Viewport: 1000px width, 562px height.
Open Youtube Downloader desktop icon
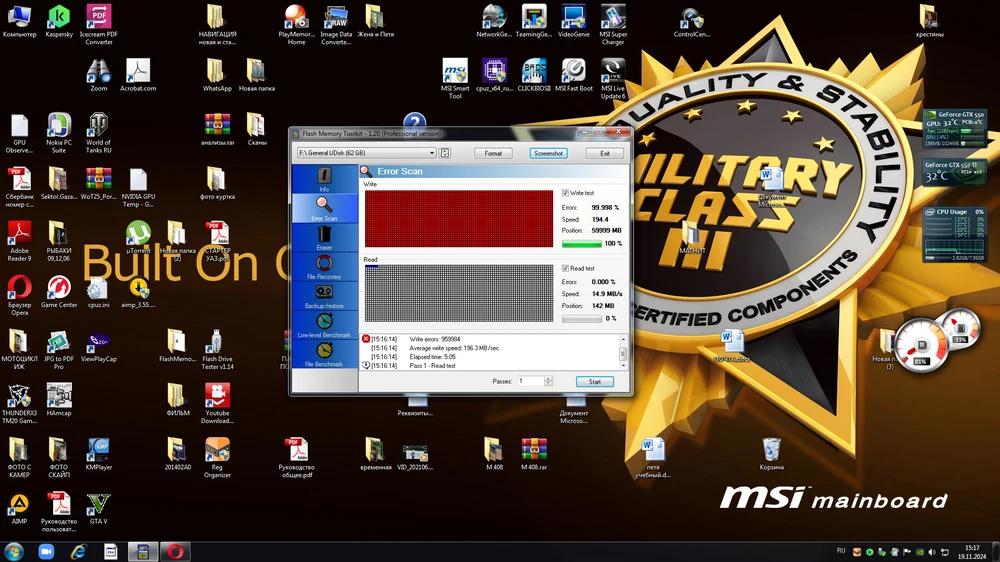click(217, 403)
